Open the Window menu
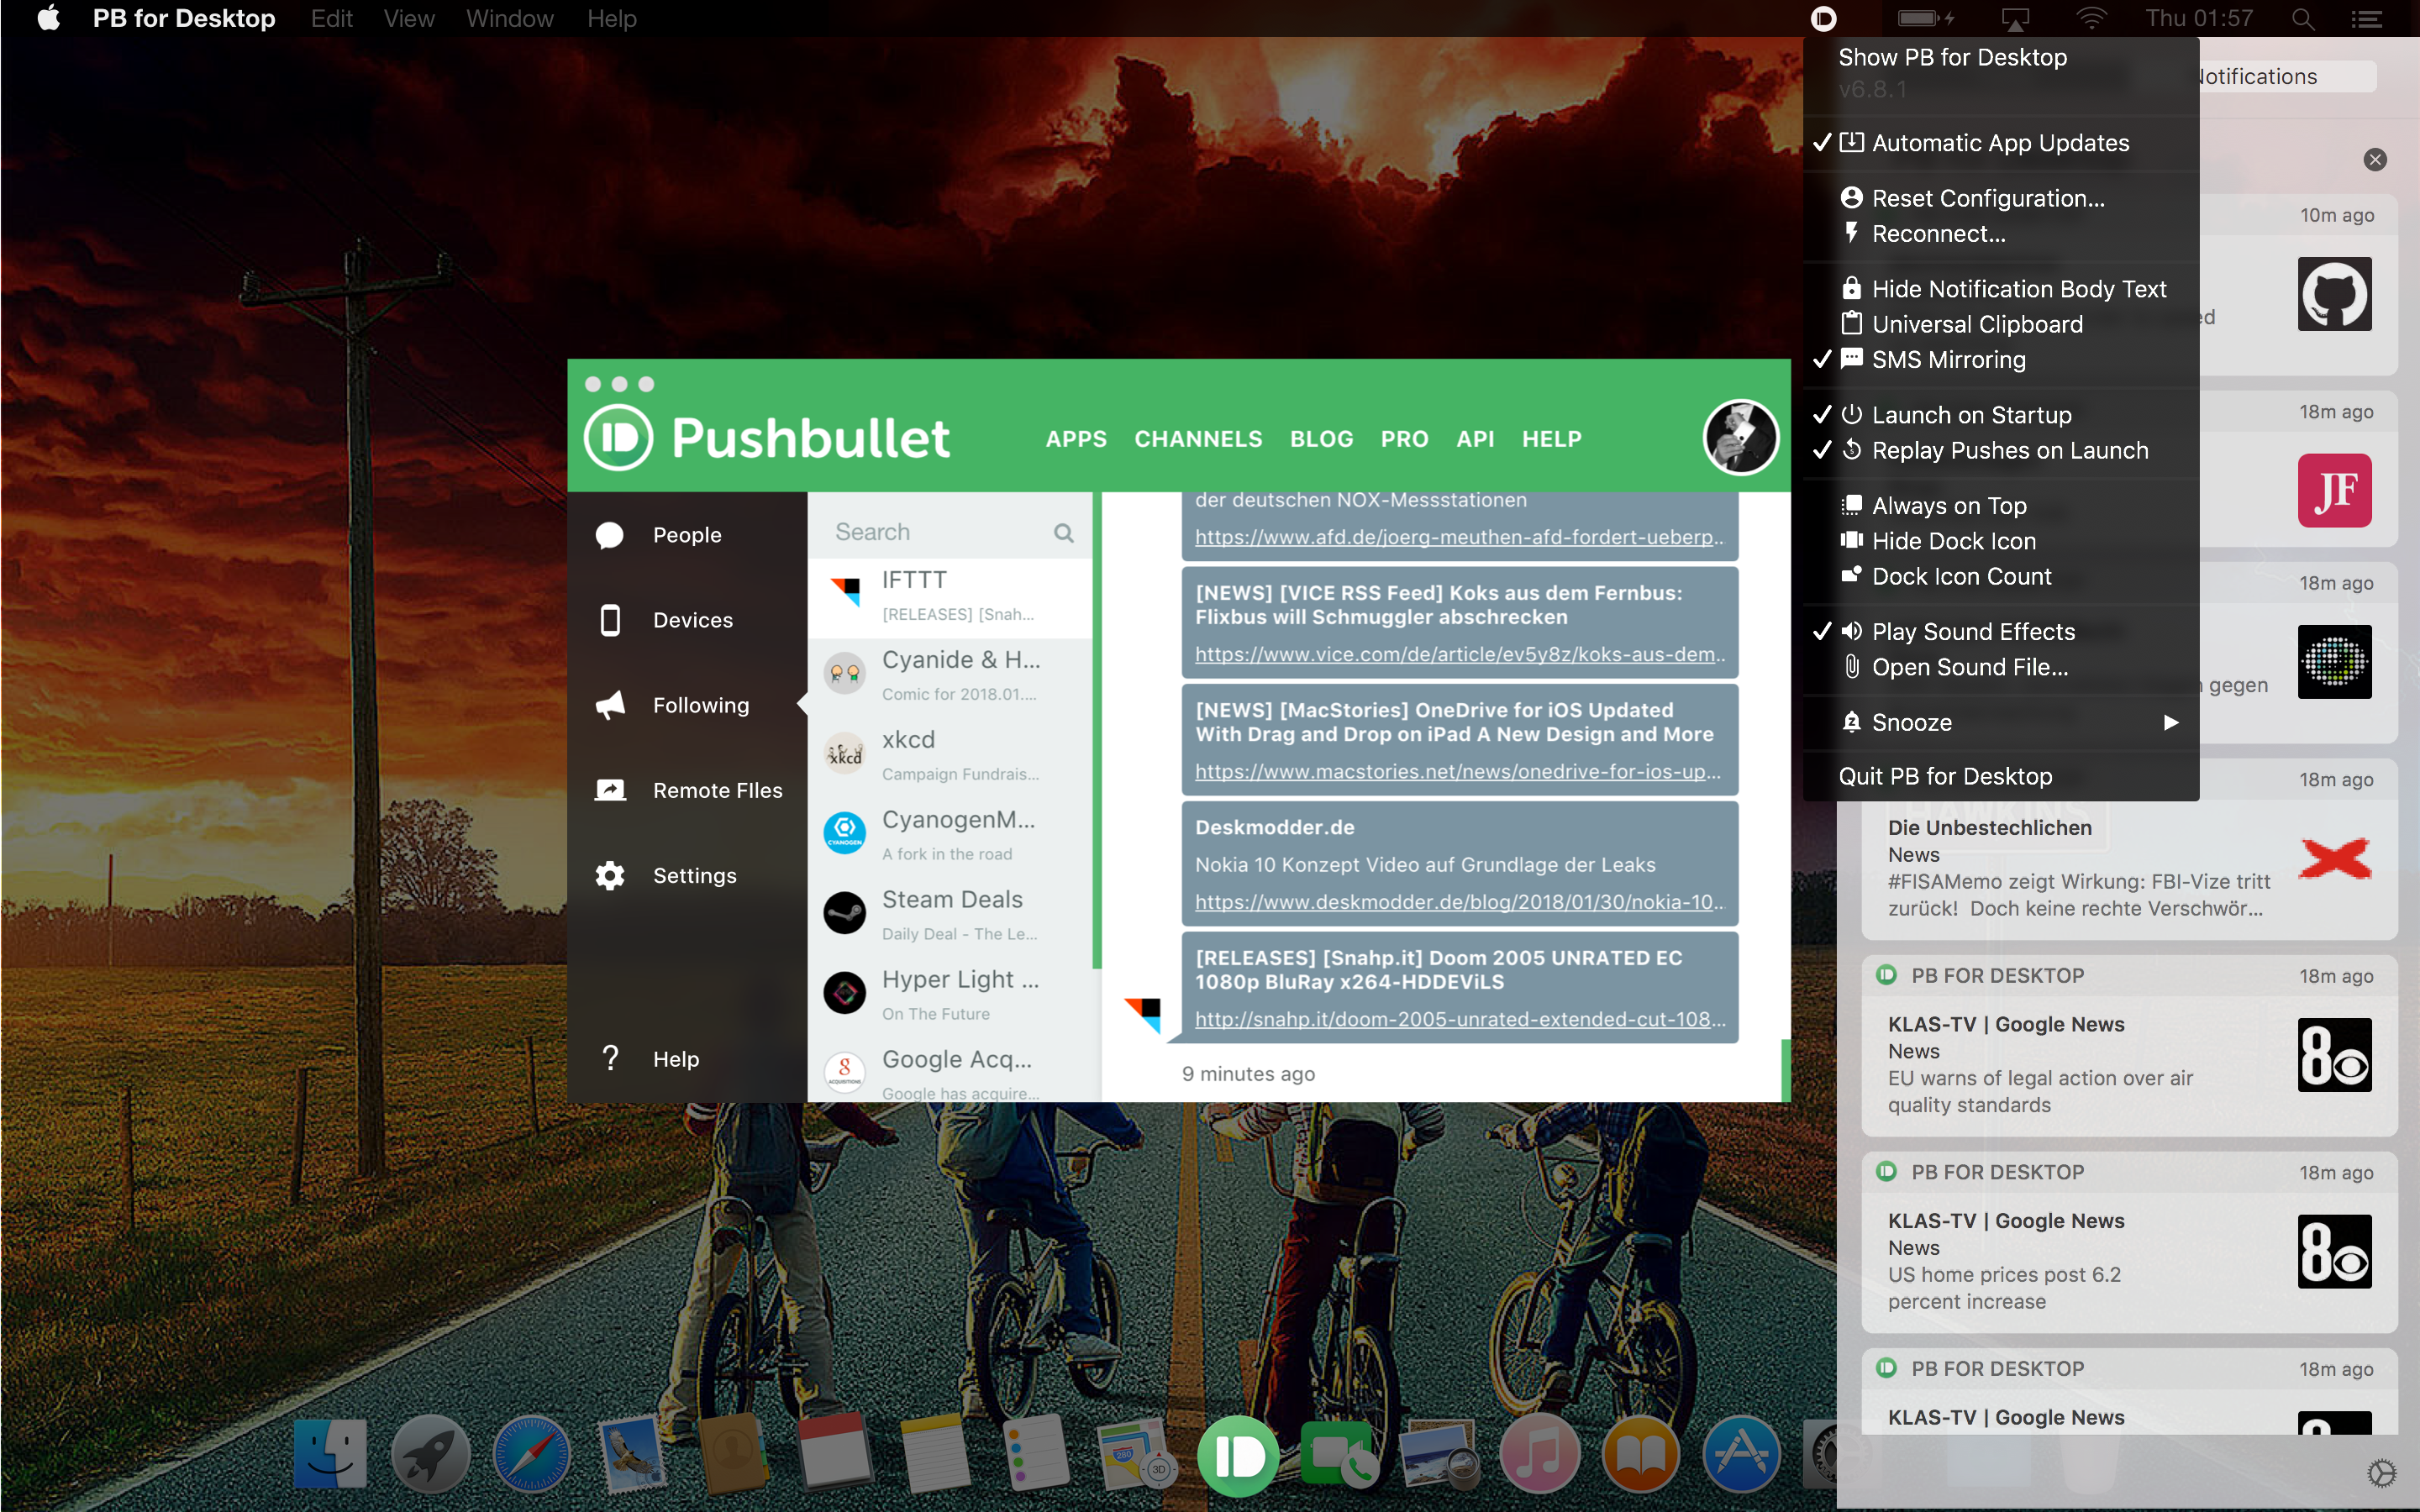Image resolution: width=2420 pixels, height=1512 pixels. (x=509, y=19)
